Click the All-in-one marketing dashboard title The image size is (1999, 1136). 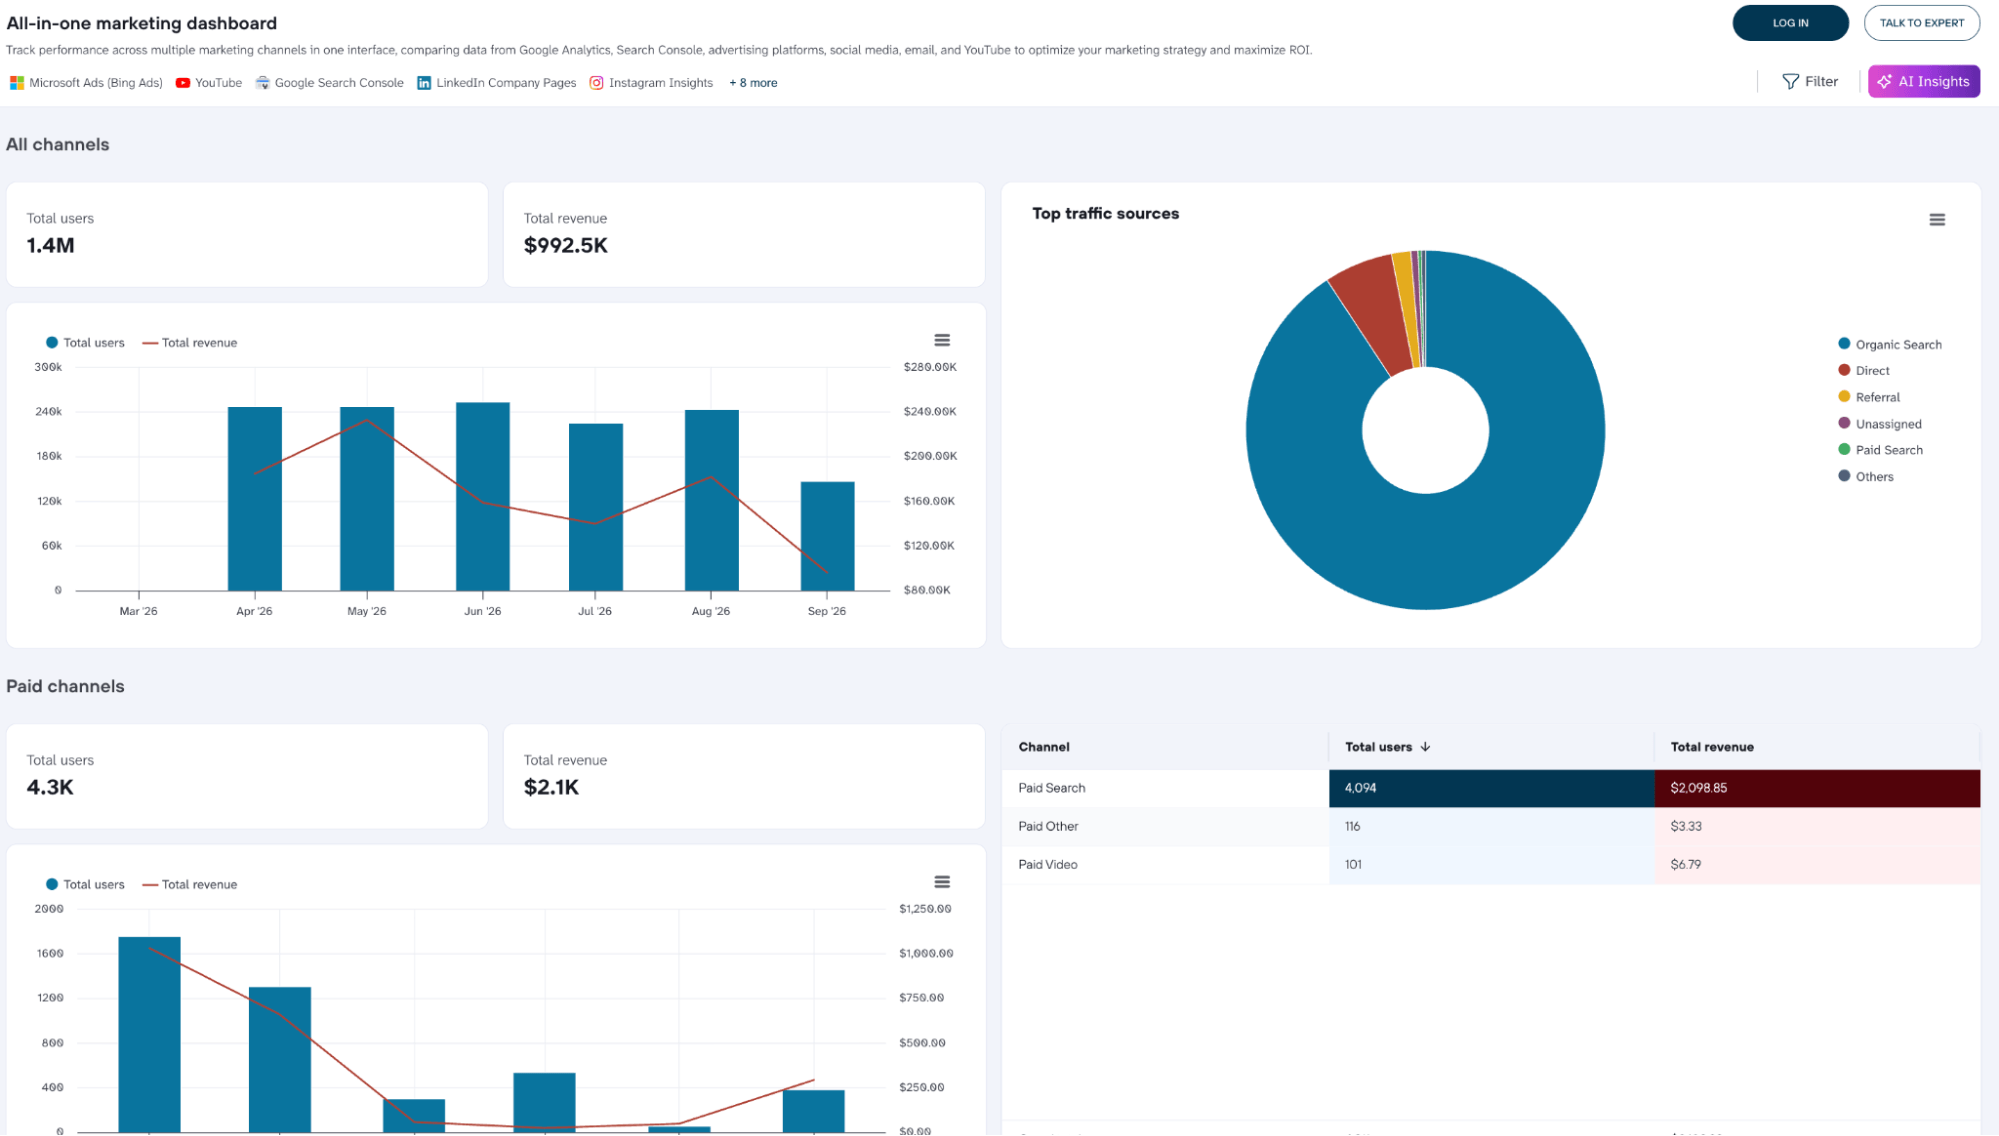142,23
